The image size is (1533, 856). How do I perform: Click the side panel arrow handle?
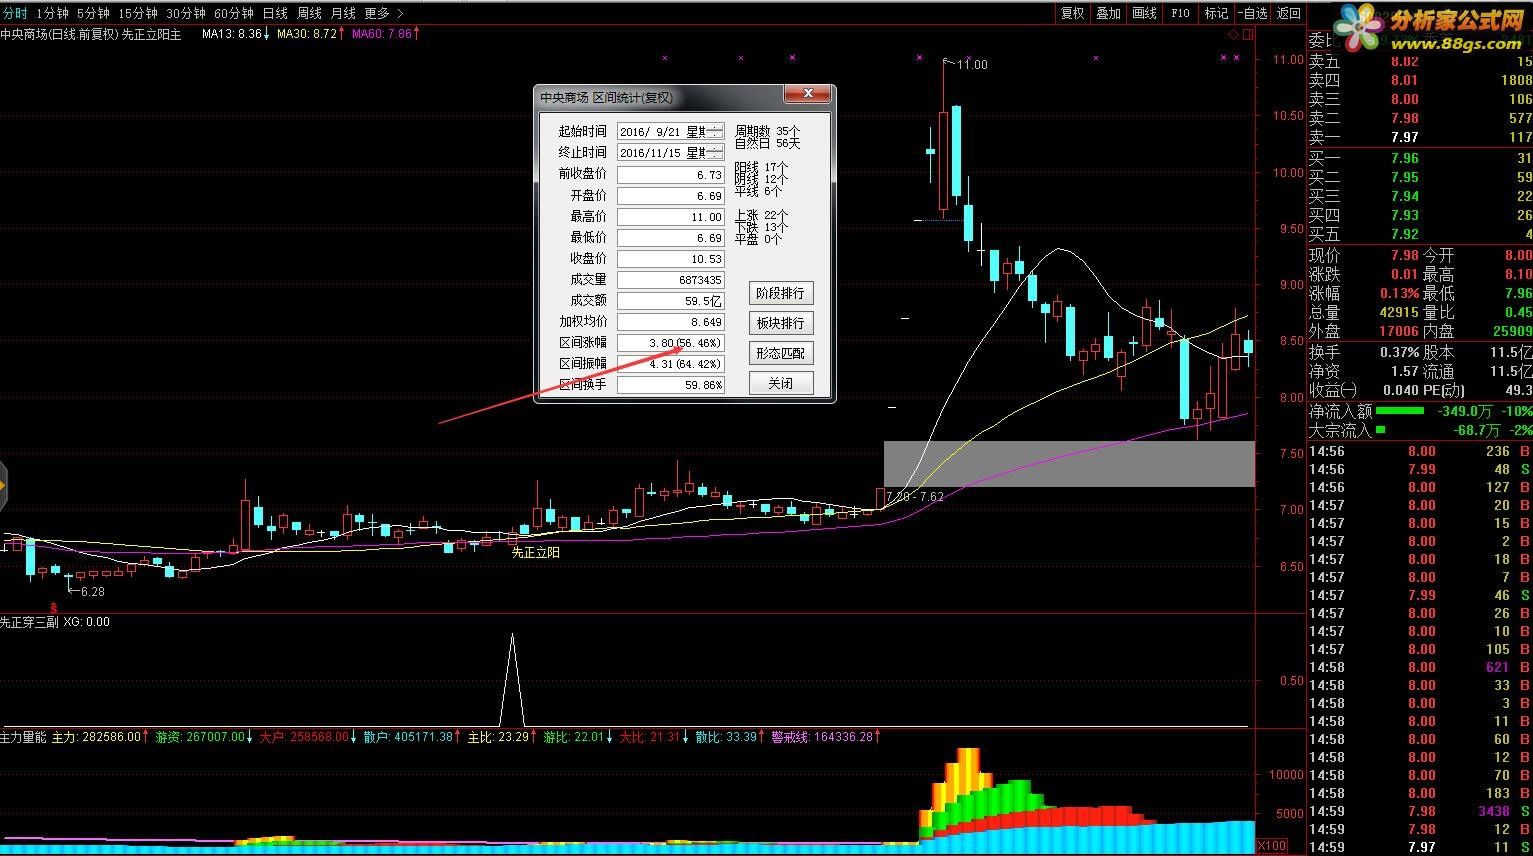tap(3, 487)
